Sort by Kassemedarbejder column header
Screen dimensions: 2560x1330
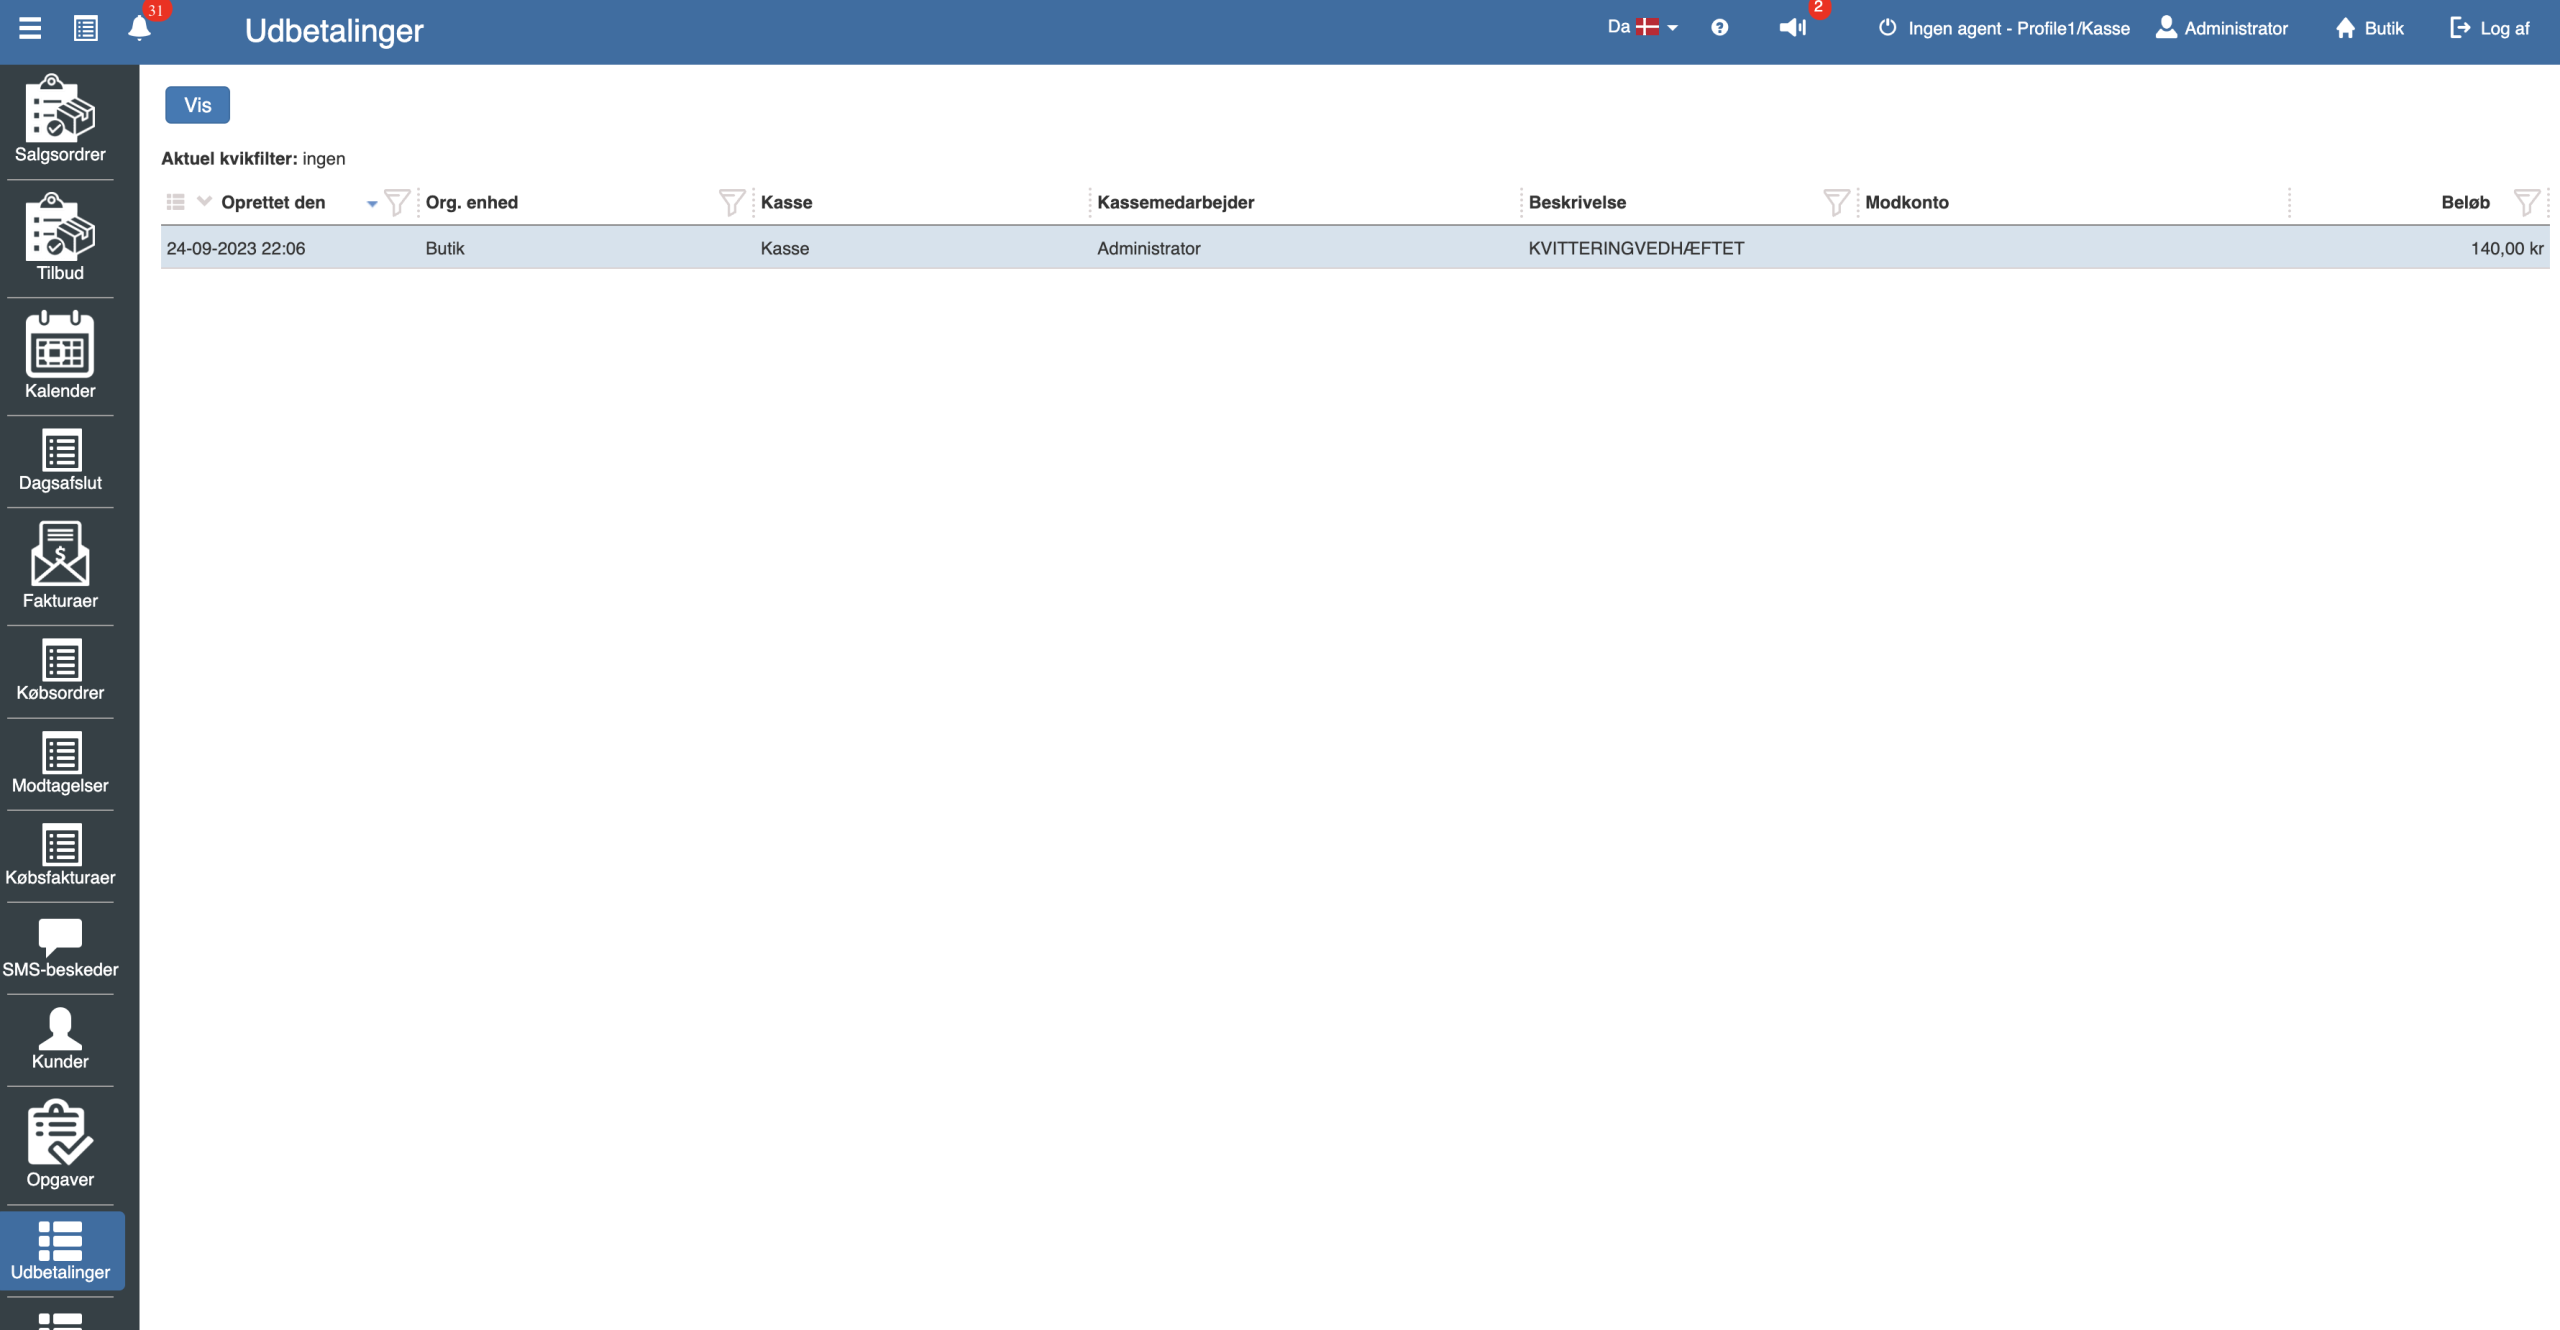[x=1176, y=202]
